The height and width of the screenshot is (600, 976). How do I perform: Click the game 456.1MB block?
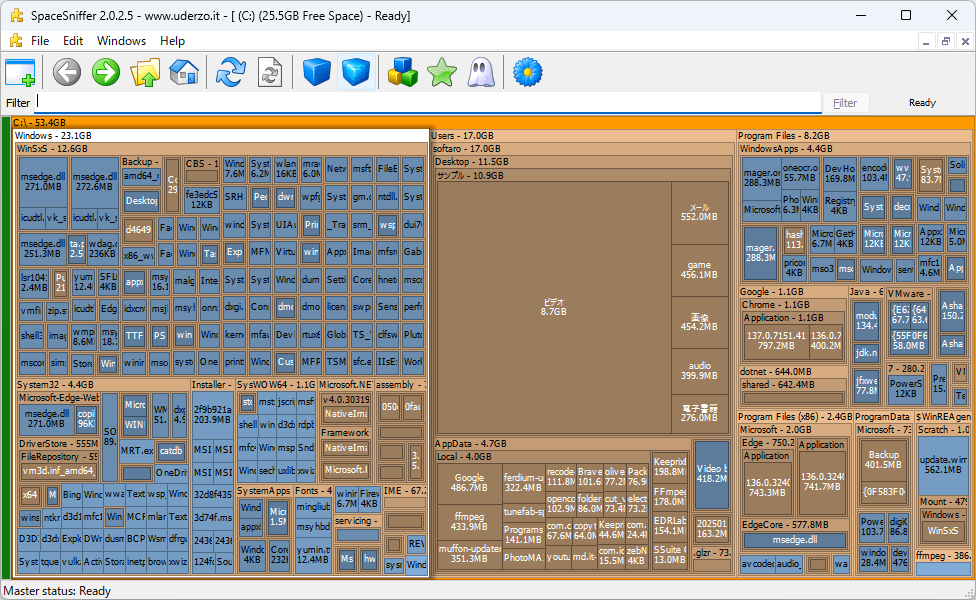[x=699, y=270]
